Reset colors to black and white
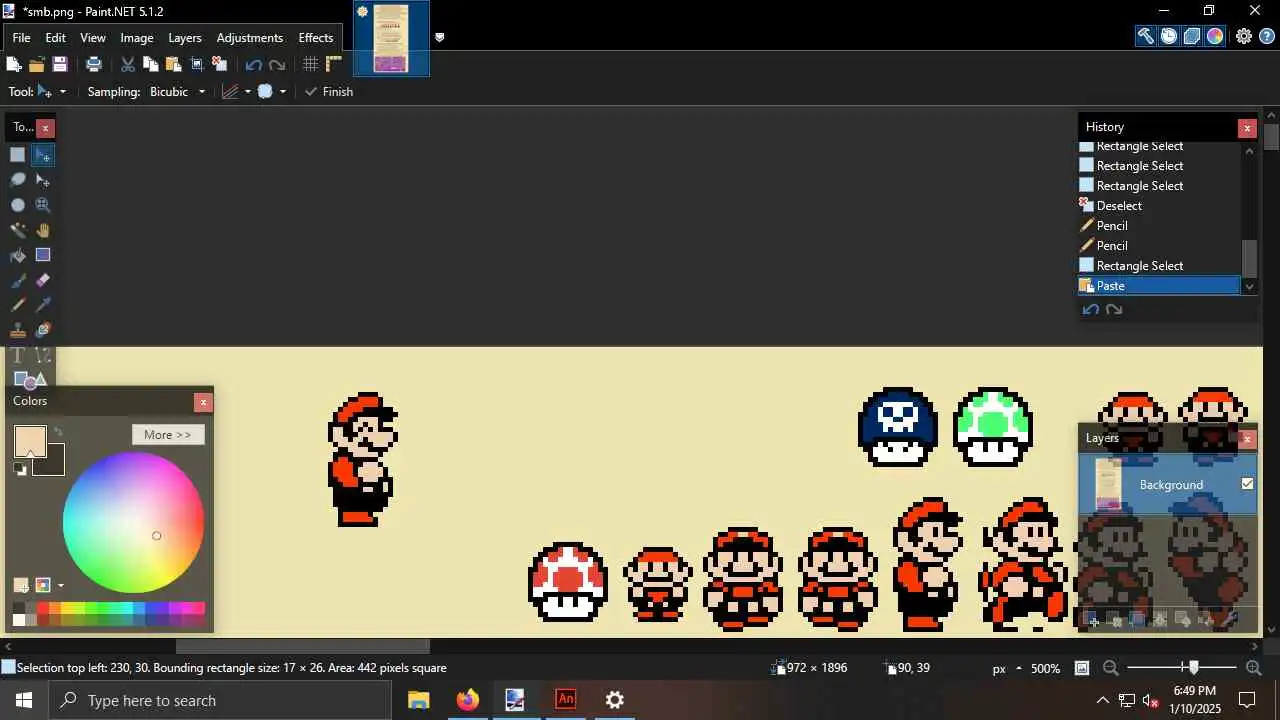1280x720 pixels. click(x=20, y=469)
